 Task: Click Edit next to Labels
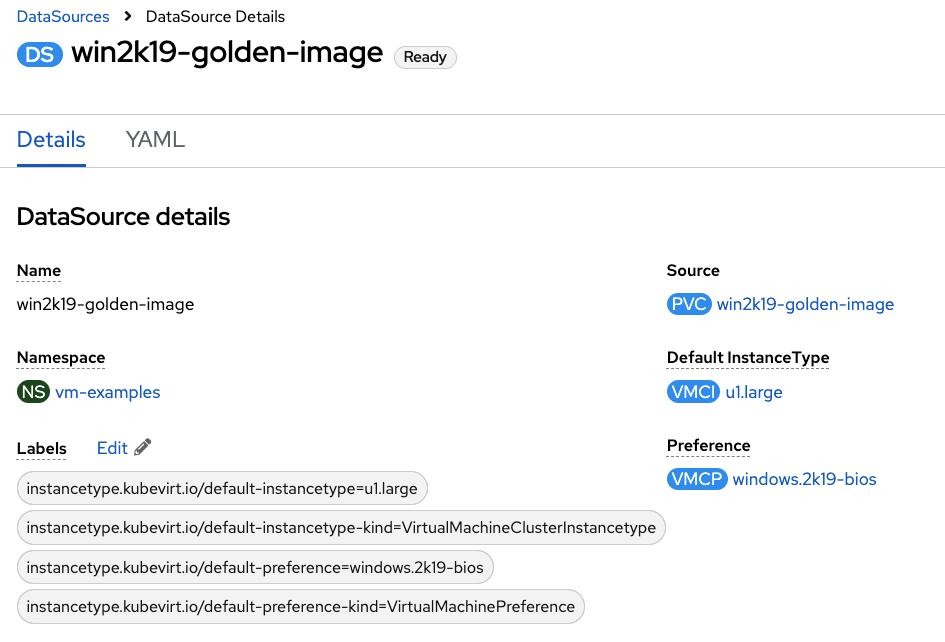[112, 448]
